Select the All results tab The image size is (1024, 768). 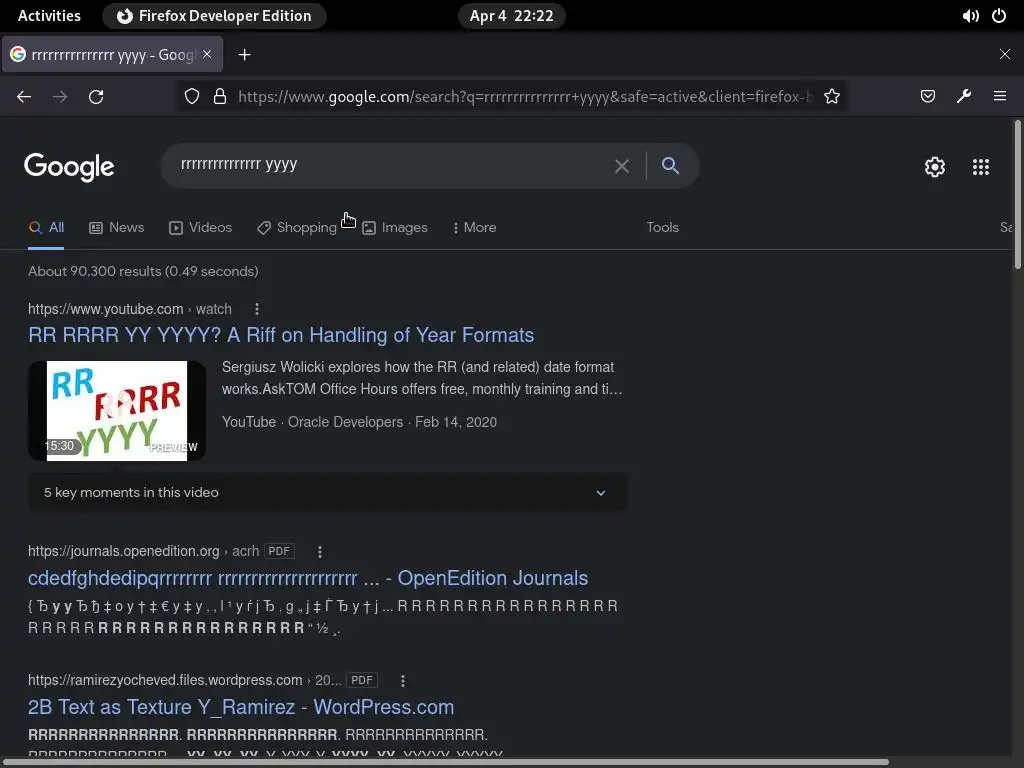coord(46,227)
